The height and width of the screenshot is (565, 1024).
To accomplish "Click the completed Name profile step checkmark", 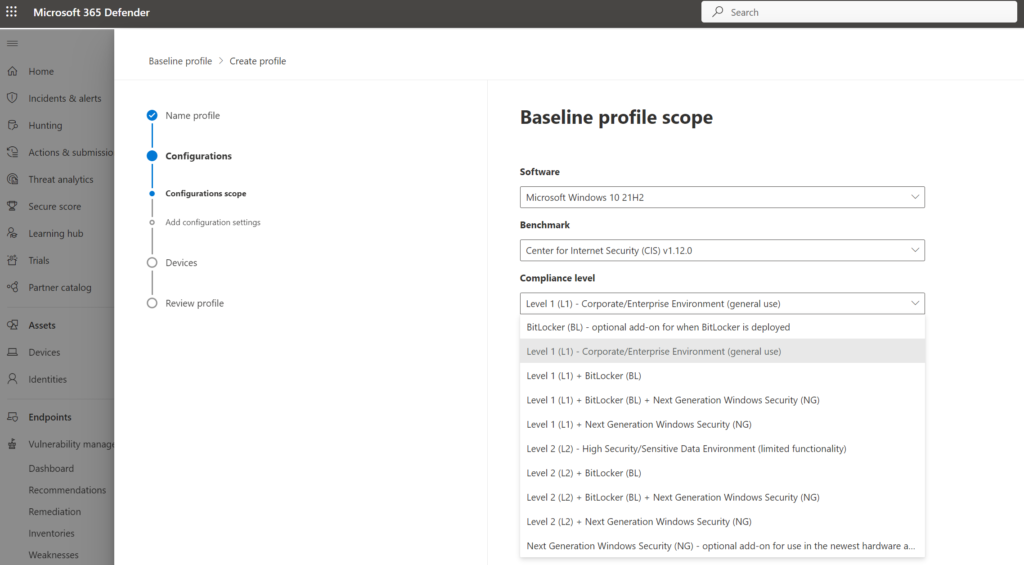I will click(x=152, y=116).
